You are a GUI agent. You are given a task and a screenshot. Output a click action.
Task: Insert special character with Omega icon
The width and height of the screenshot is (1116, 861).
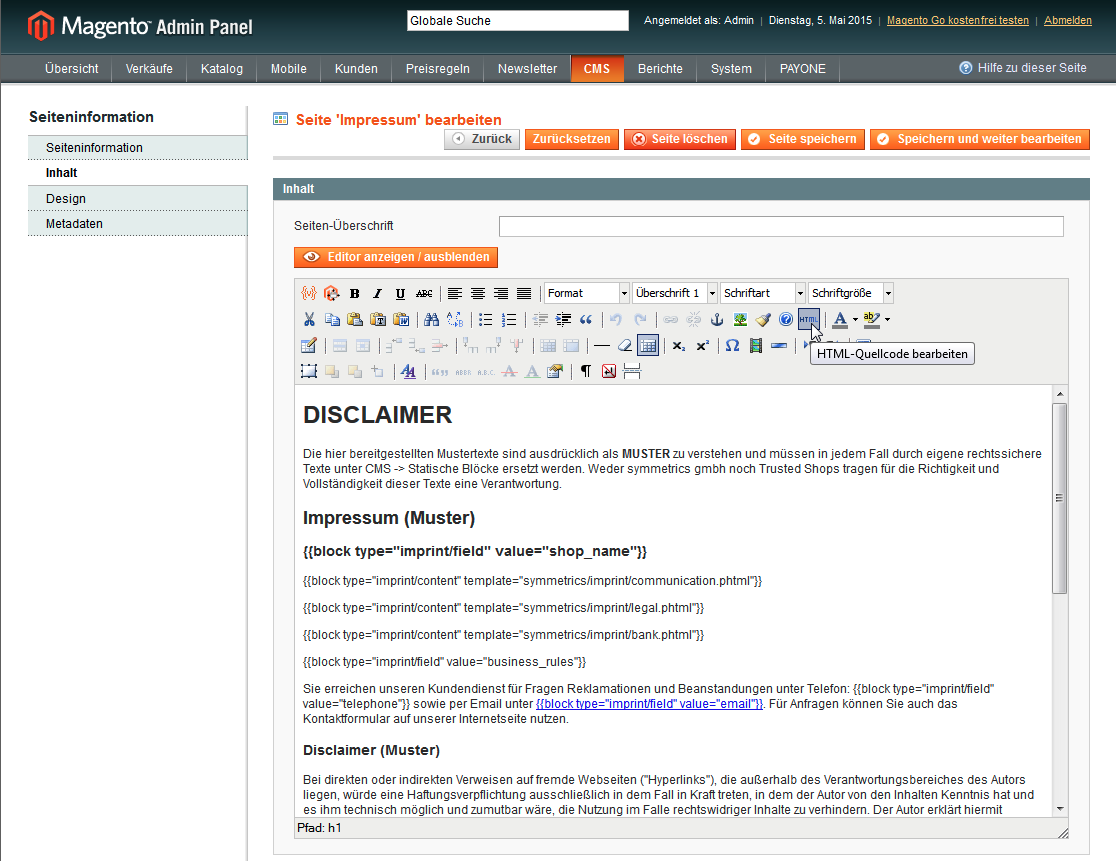732,346
